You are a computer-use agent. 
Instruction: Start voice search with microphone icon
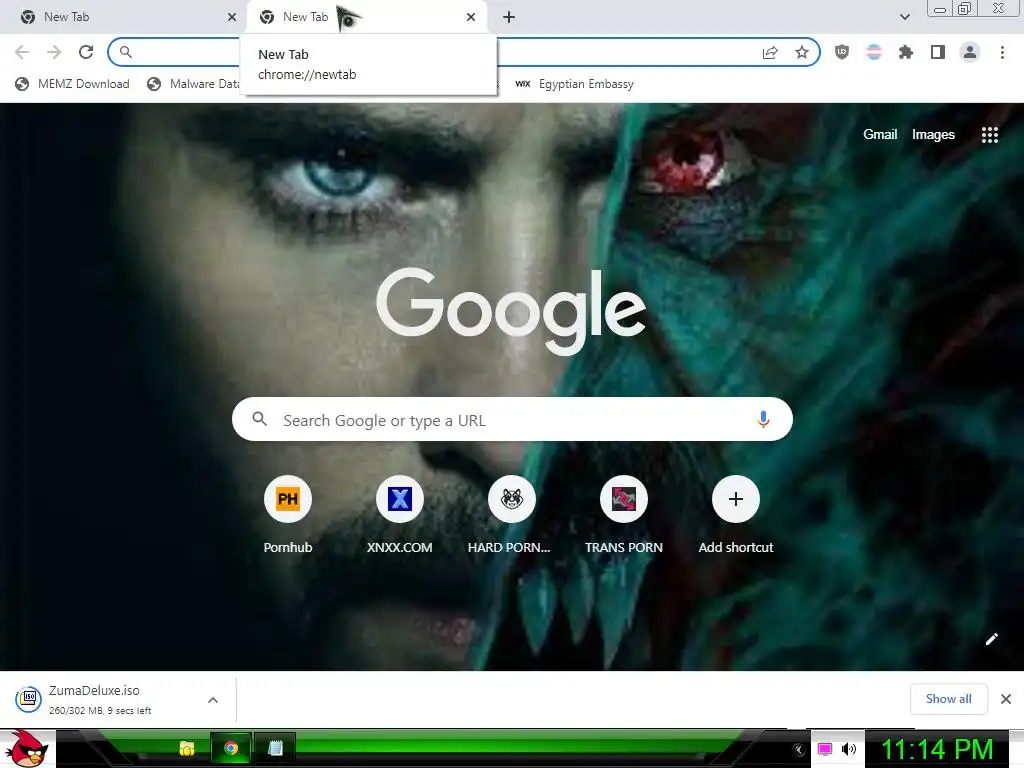click(x=763, y=419)
